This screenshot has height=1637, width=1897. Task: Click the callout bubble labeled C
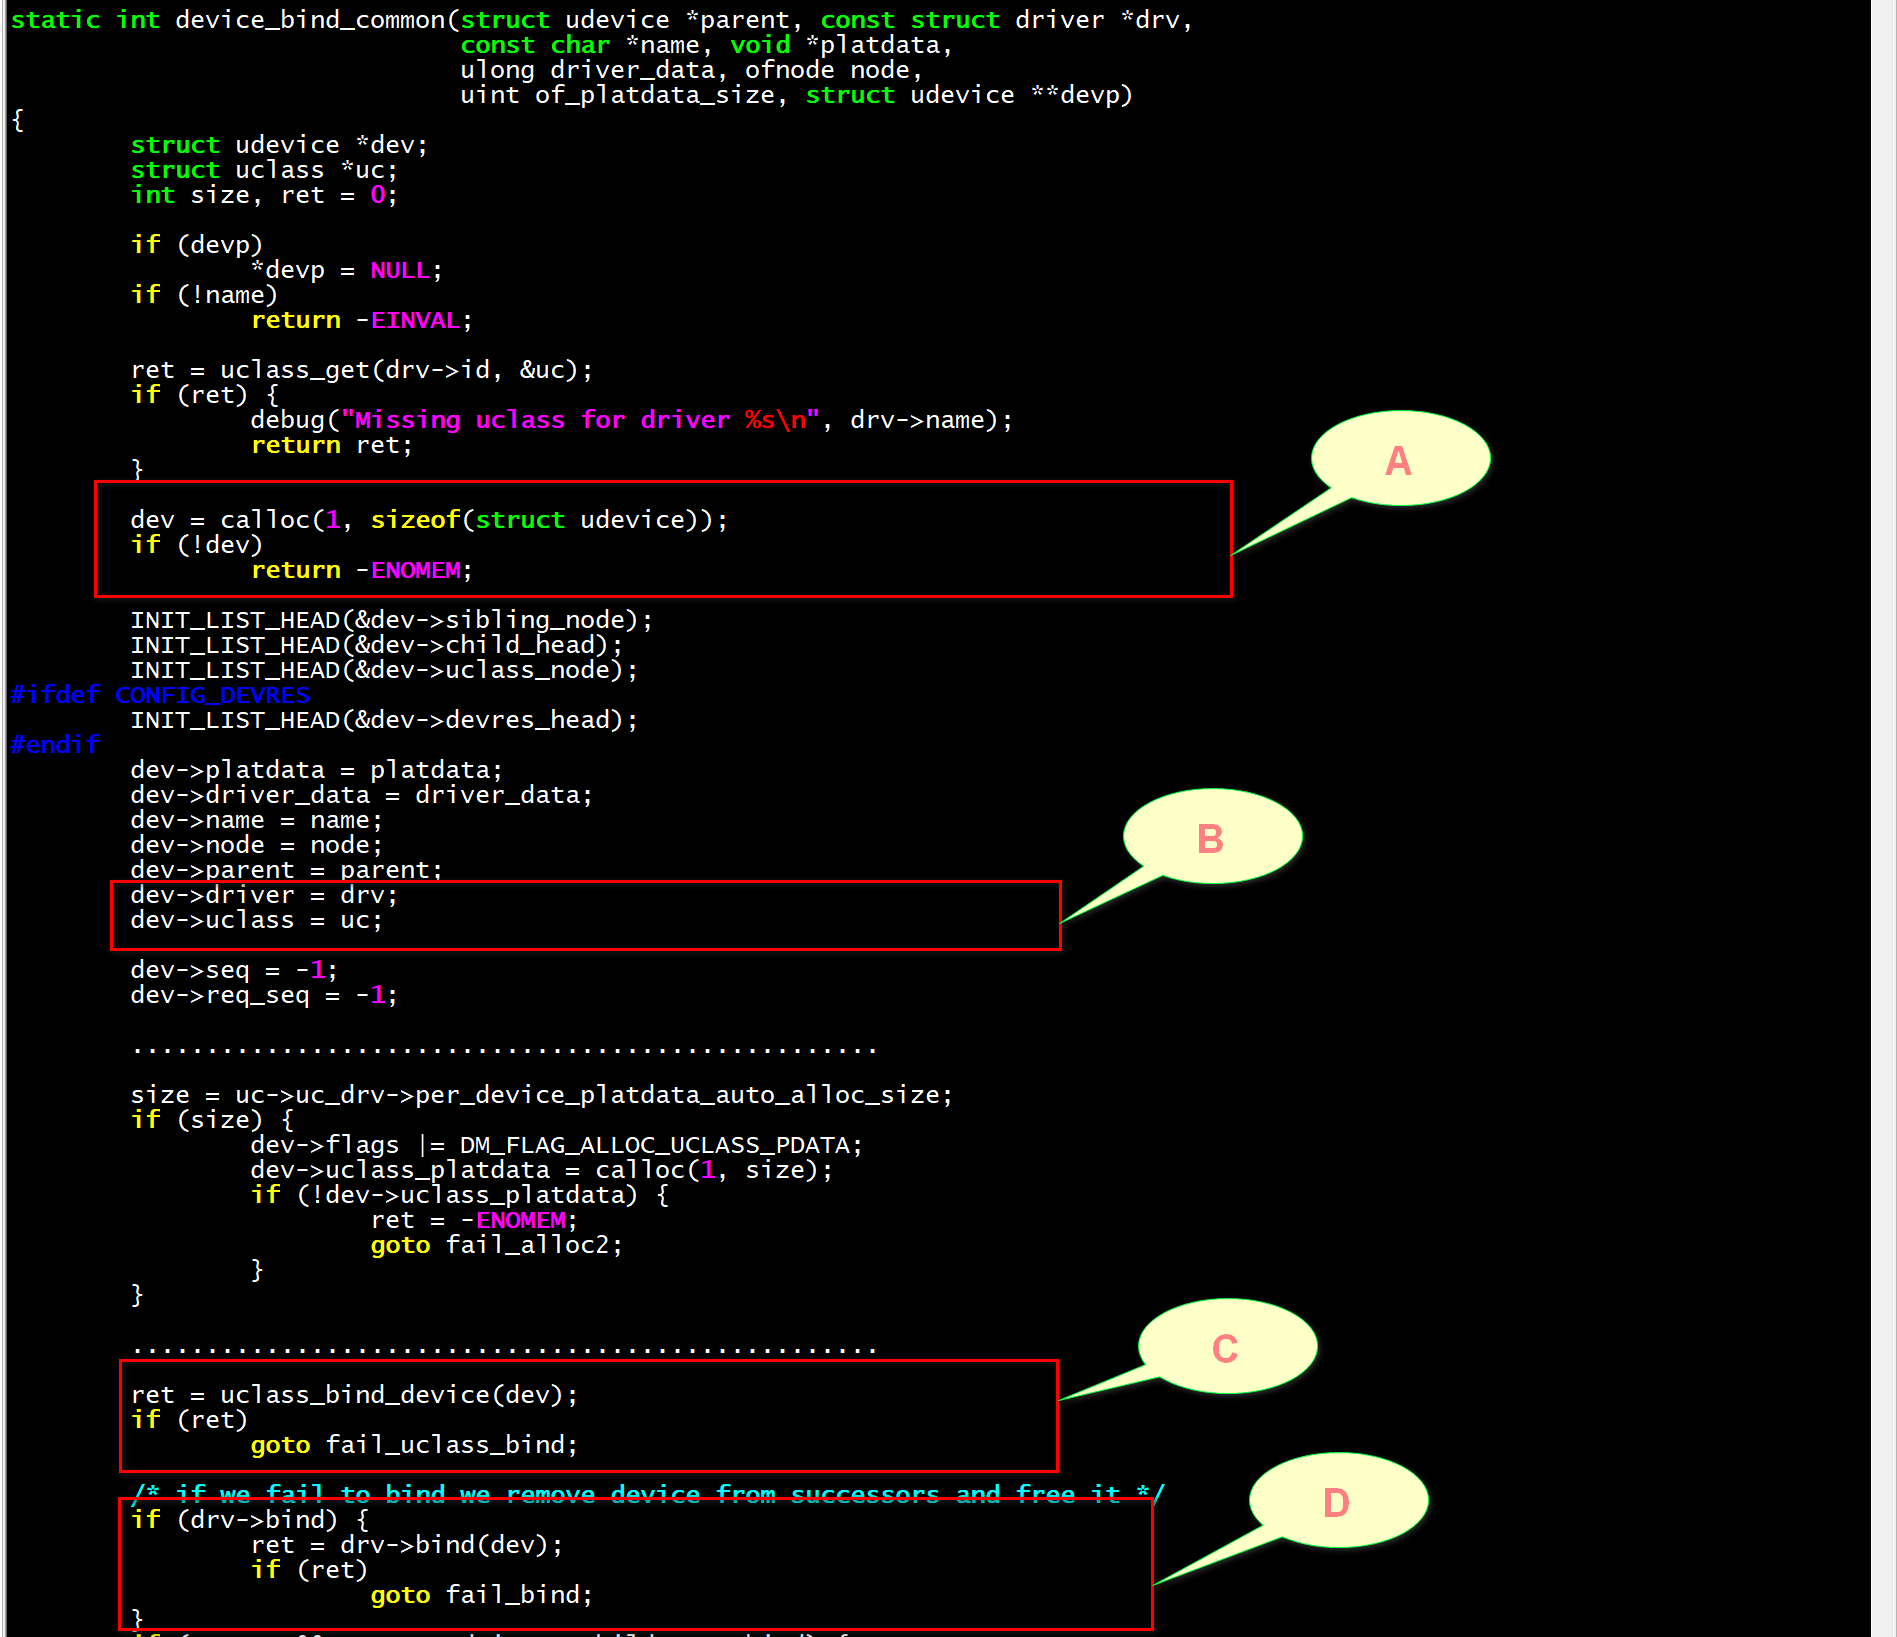point(1226,1348)
